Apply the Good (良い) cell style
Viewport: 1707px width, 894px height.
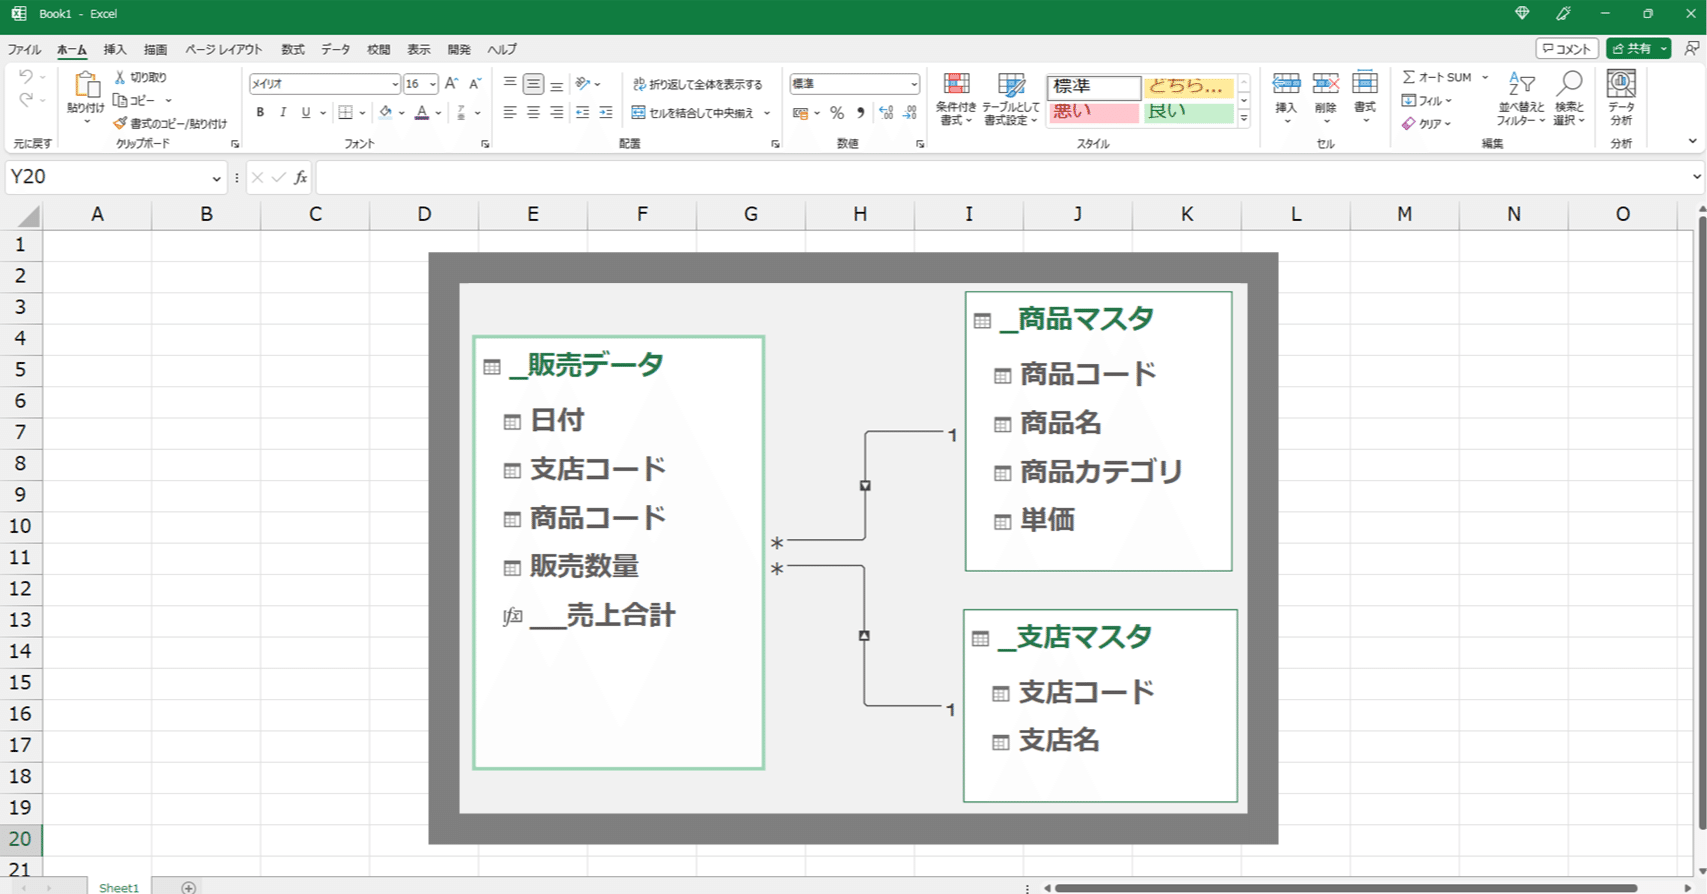(x=1188, y=112)
